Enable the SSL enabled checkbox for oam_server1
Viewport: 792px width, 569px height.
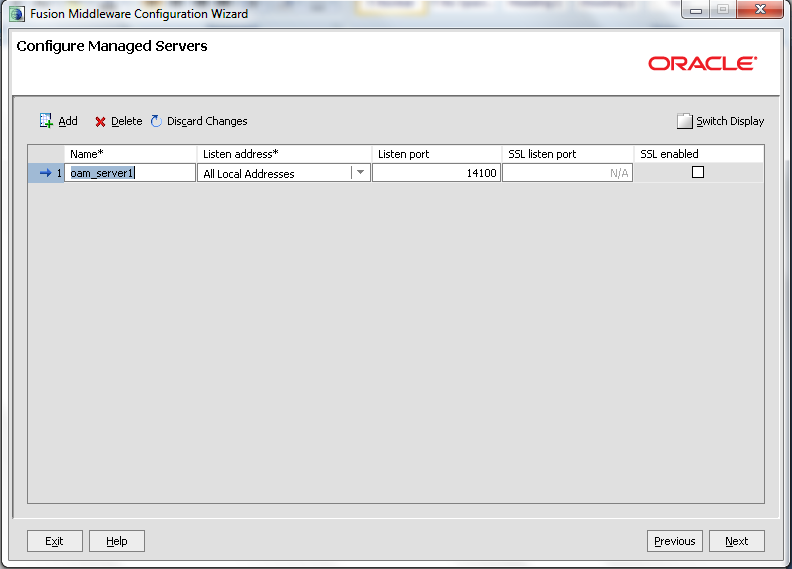pyautogui.click(x=698, y=172)
